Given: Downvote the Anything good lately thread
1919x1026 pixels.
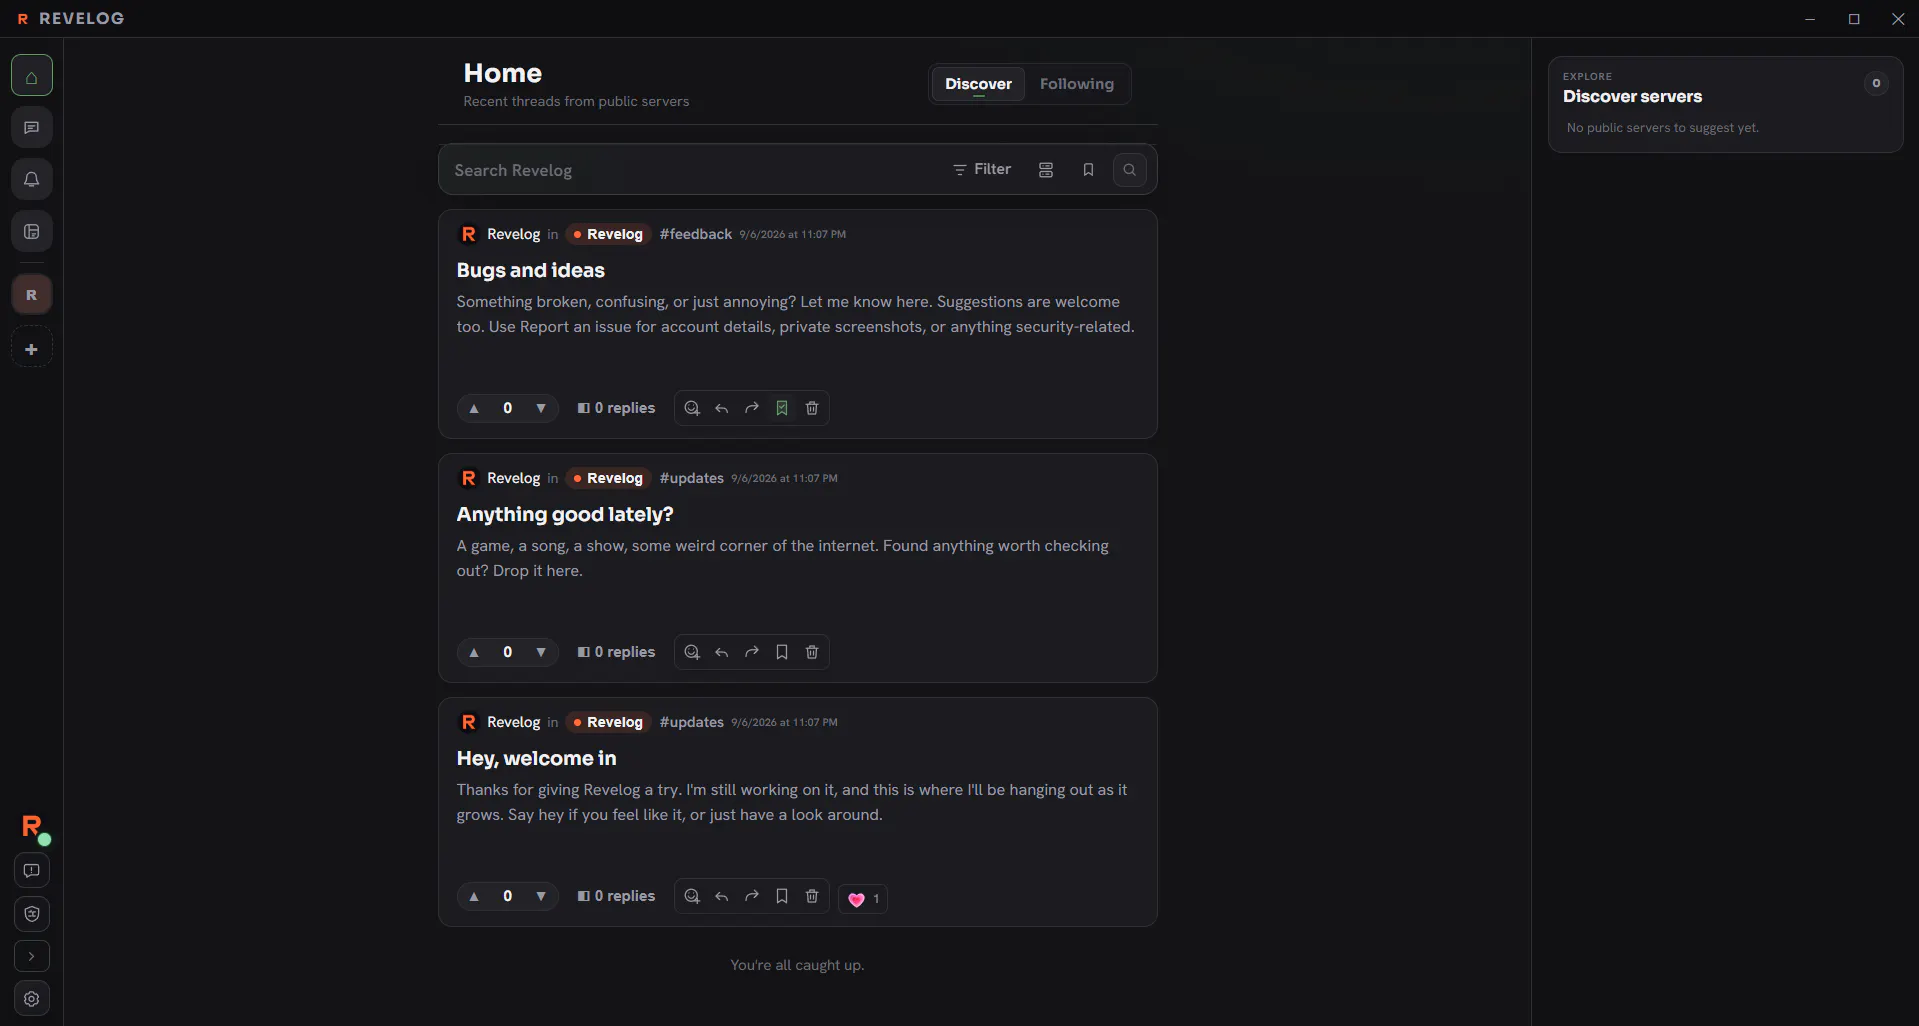Looking at the screenshot, I should pos(541,652).
